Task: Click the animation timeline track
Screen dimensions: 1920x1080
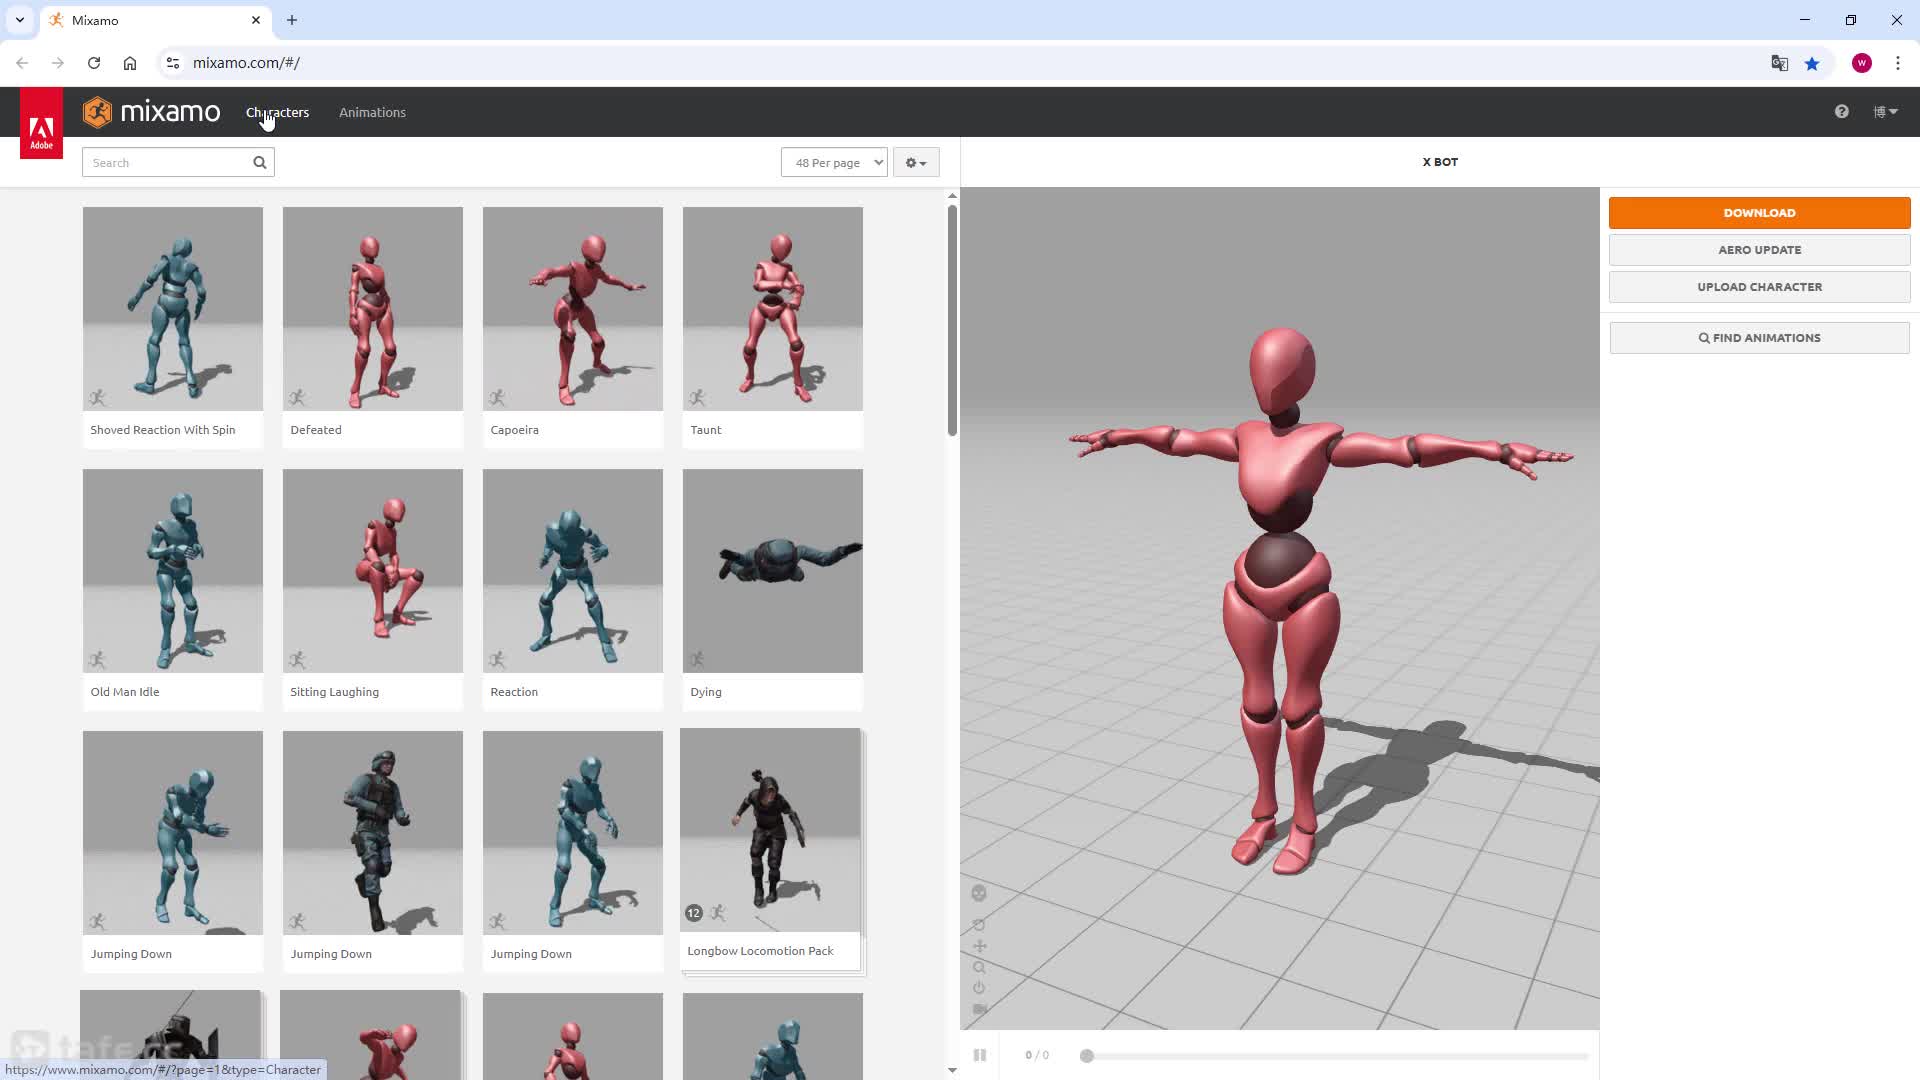Action: [x=1338, y=1056]
